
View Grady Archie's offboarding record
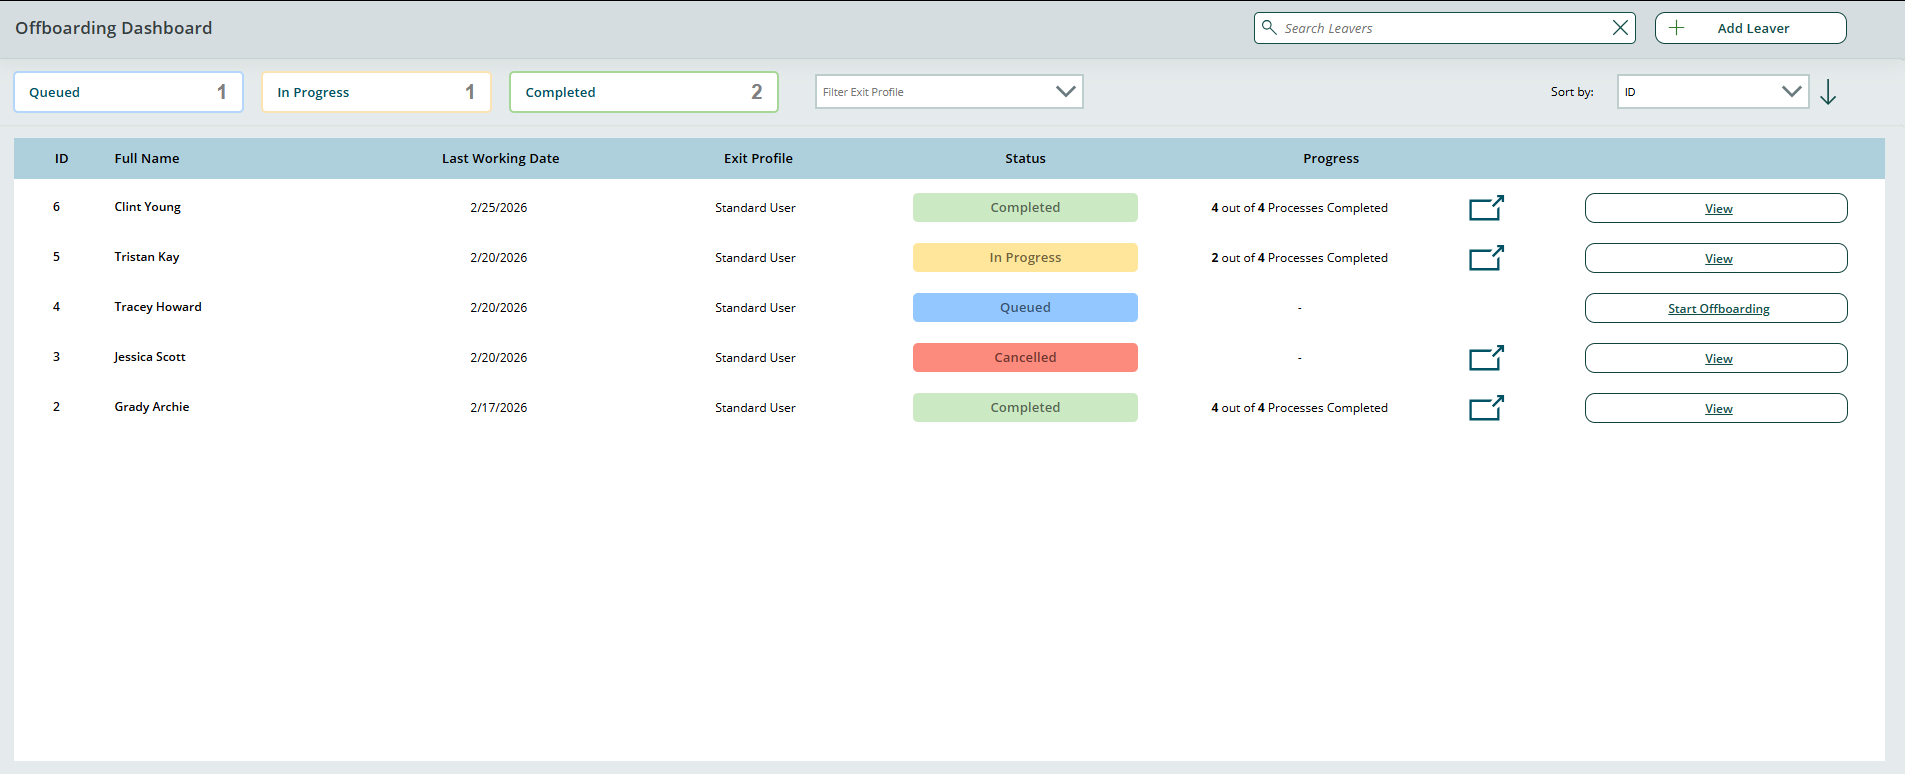pos(1716,408)
